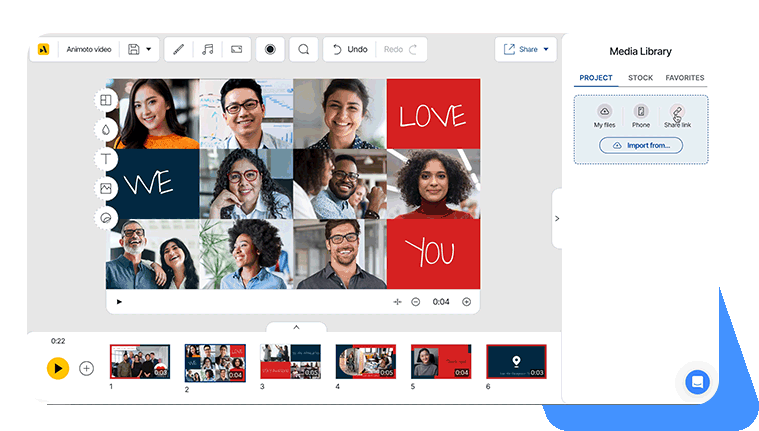Play the video with yellow play button
Image resolution: width=759 pixels, height=431 pixels.
point(58,369)
